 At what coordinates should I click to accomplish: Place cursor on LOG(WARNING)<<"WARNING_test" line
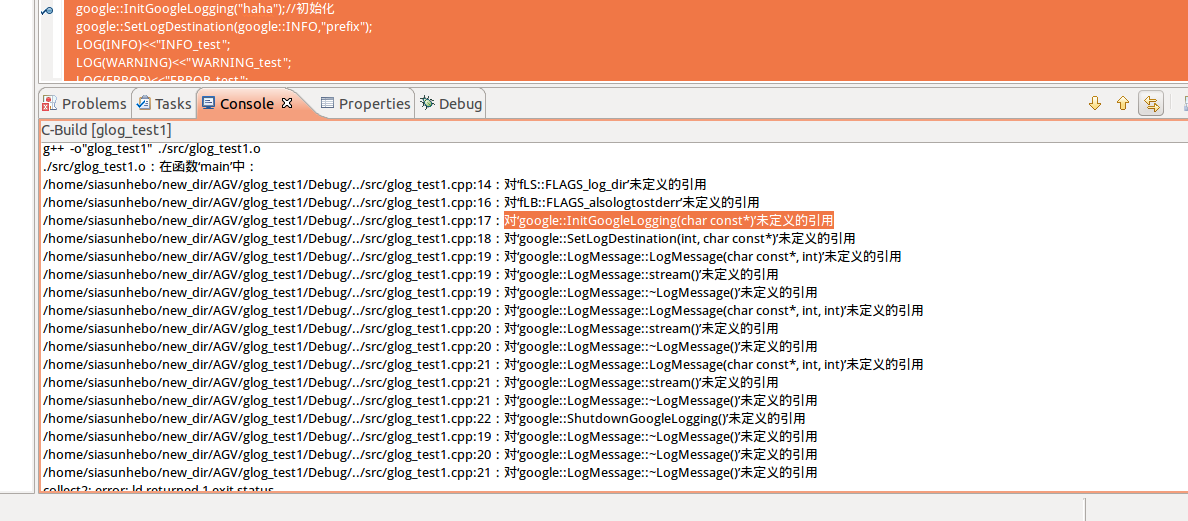pyautogui.click(x=183, y=62)
